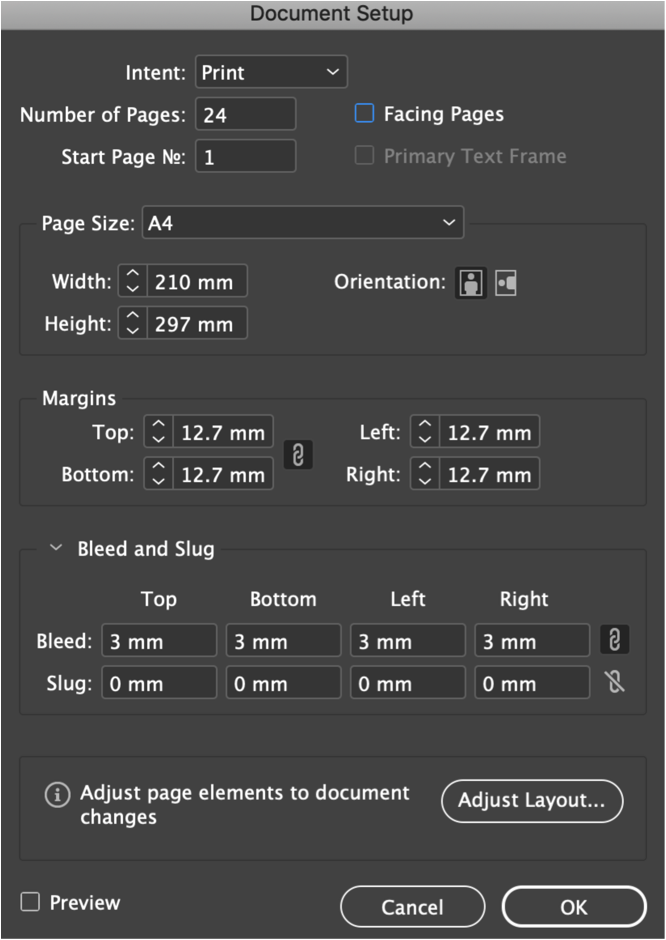Image resolution: width=666 pixels, height=940 pixels.
Task: Click the Number of Pages field
Action: (246, 114)
